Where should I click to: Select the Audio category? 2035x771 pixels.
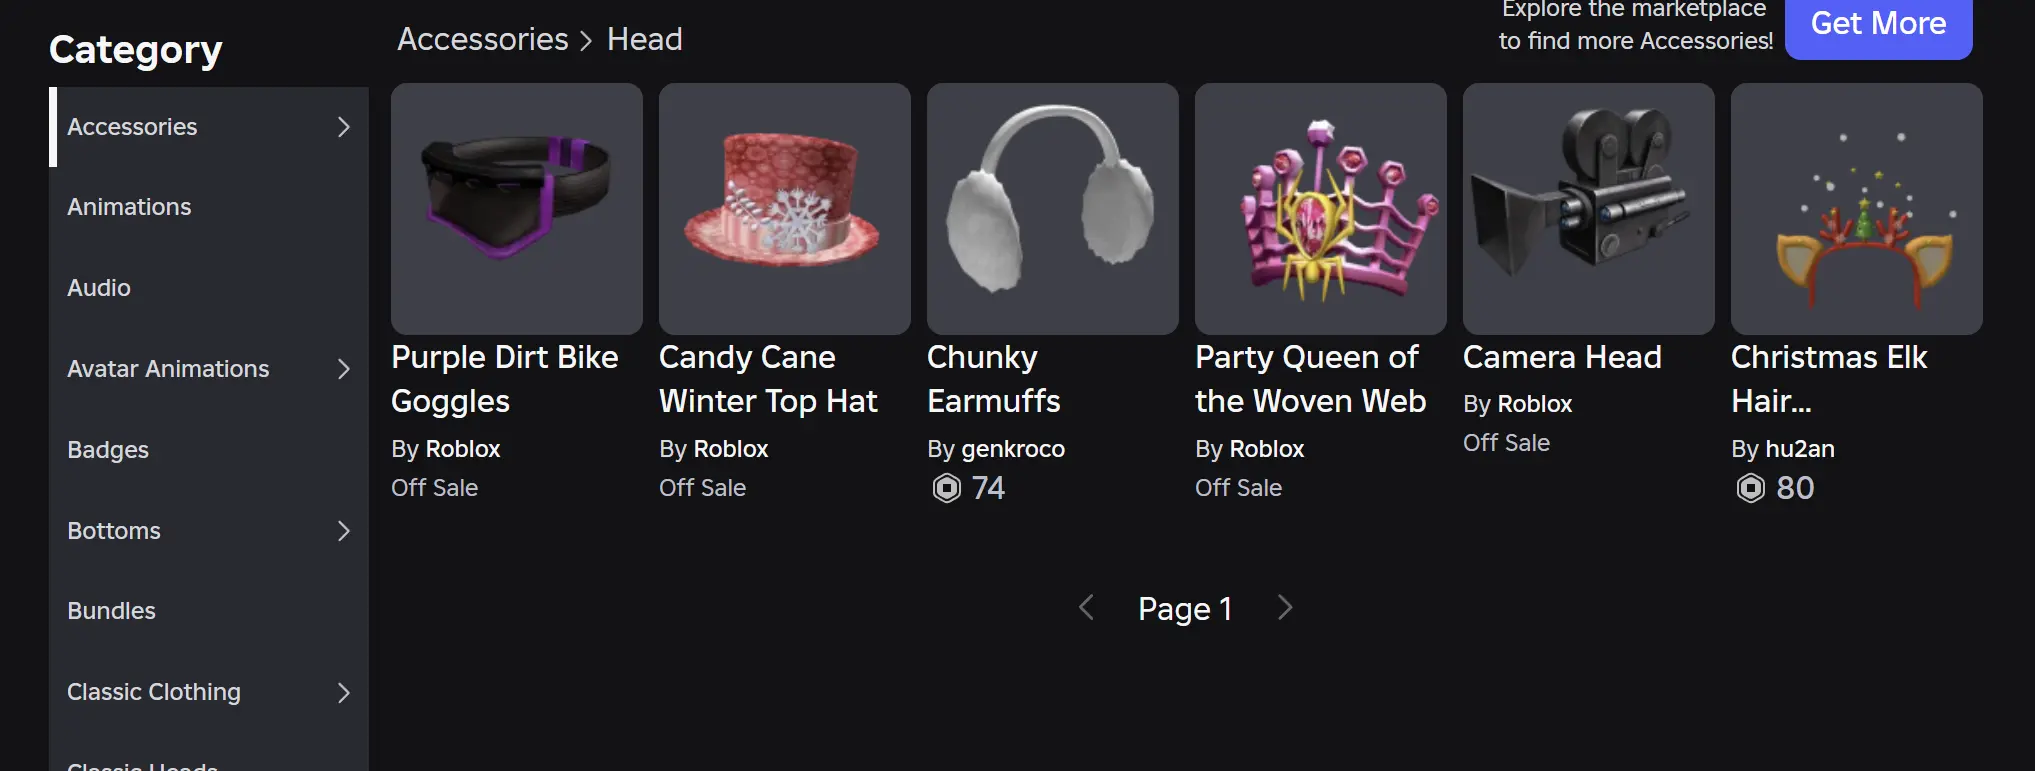pyautogui.click(x=99, y=288)
